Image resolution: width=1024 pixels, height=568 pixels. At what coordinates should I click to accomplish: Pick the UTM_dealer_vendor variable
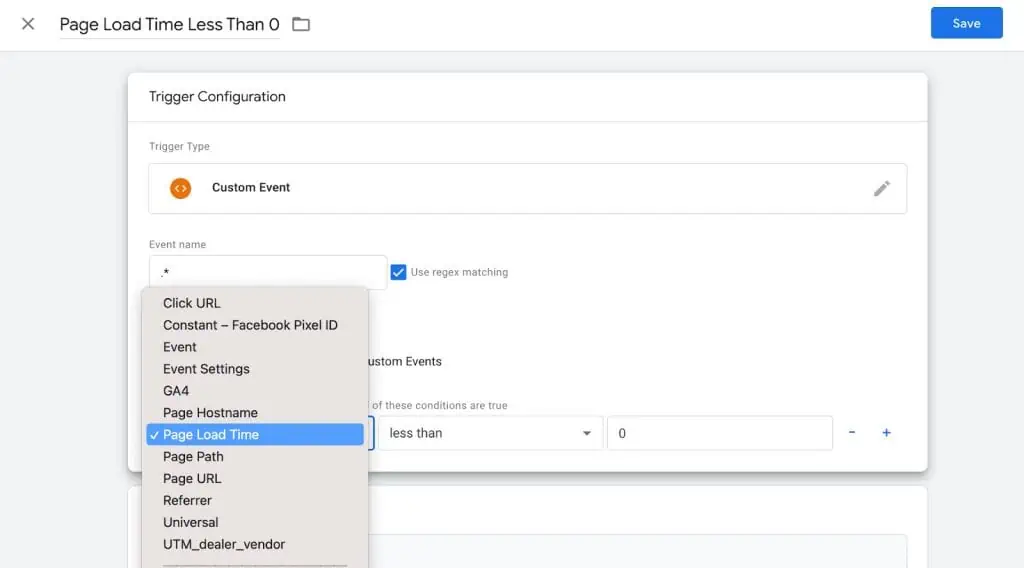(x=224, y=545)
